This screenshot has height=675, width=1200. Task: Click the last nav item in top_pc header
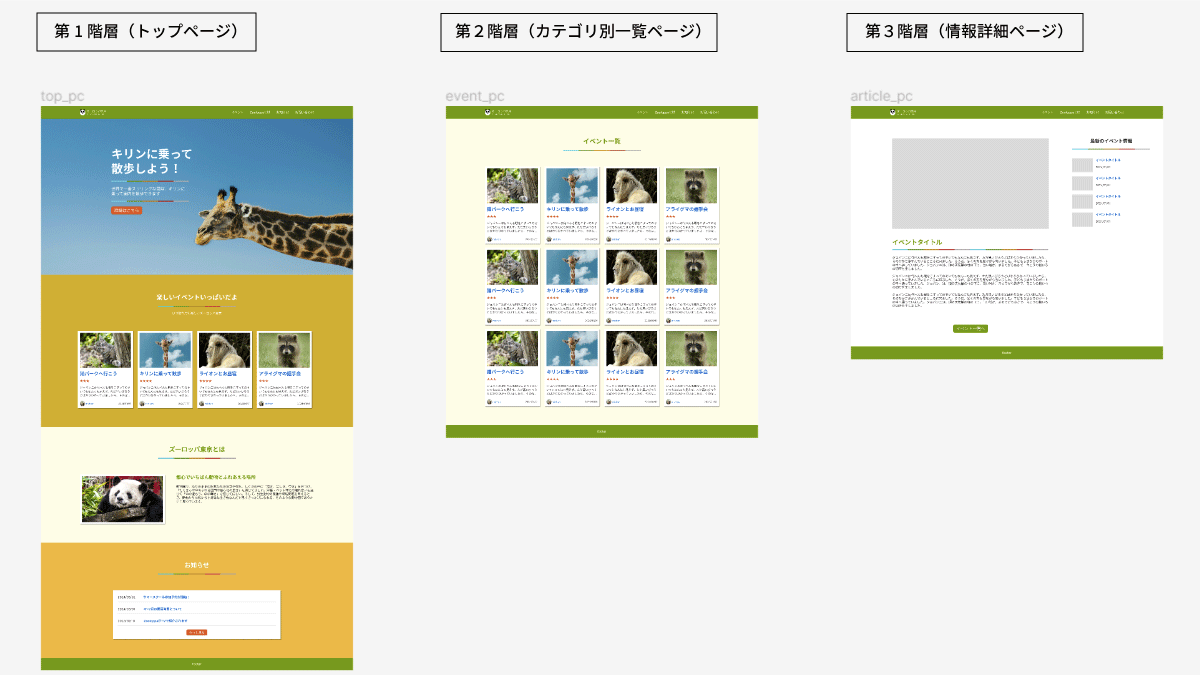[x=304, y=112]
